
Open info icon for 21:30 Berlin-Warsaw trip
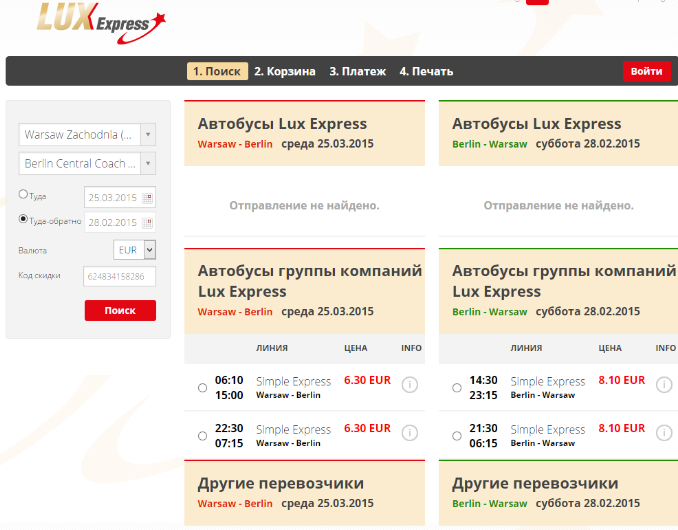click(x=663, y=434)
